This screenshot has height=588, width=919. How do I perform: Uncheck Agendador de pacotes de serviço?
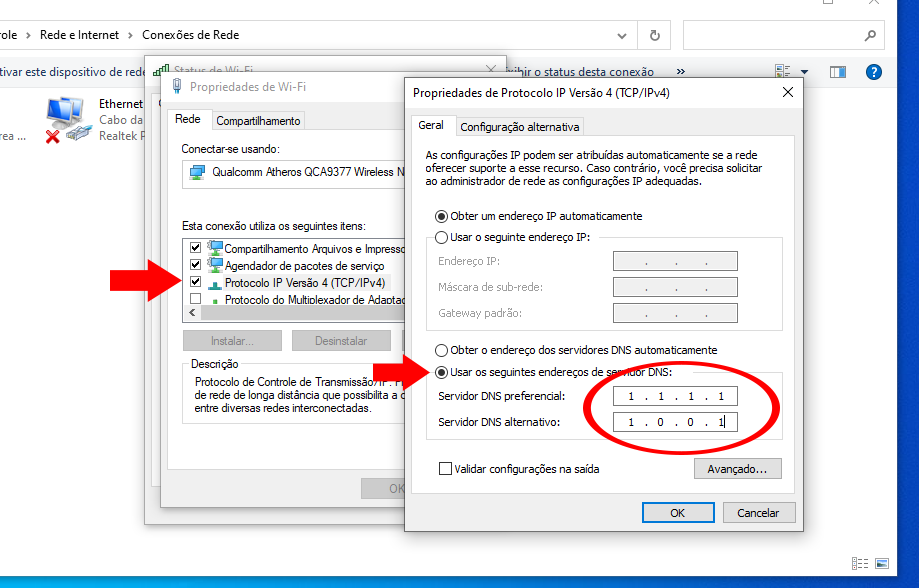(x=195, y=266)
